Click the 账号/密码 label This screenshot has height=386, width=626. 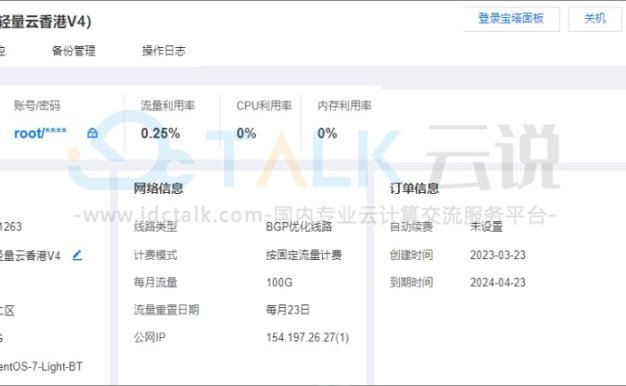click(37, 105)
